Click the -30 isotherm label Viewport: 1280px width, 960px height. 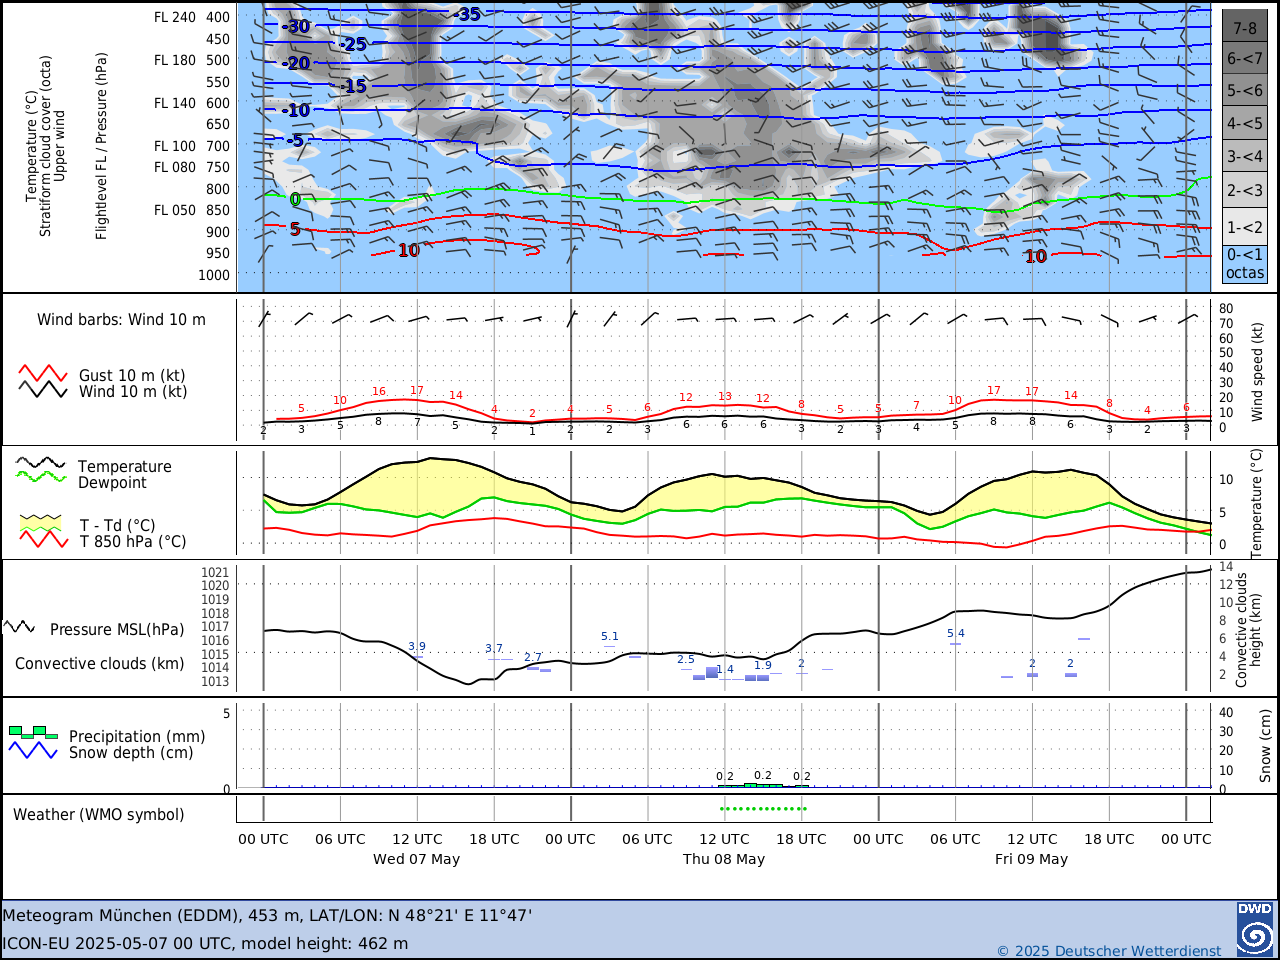[295, 27]
